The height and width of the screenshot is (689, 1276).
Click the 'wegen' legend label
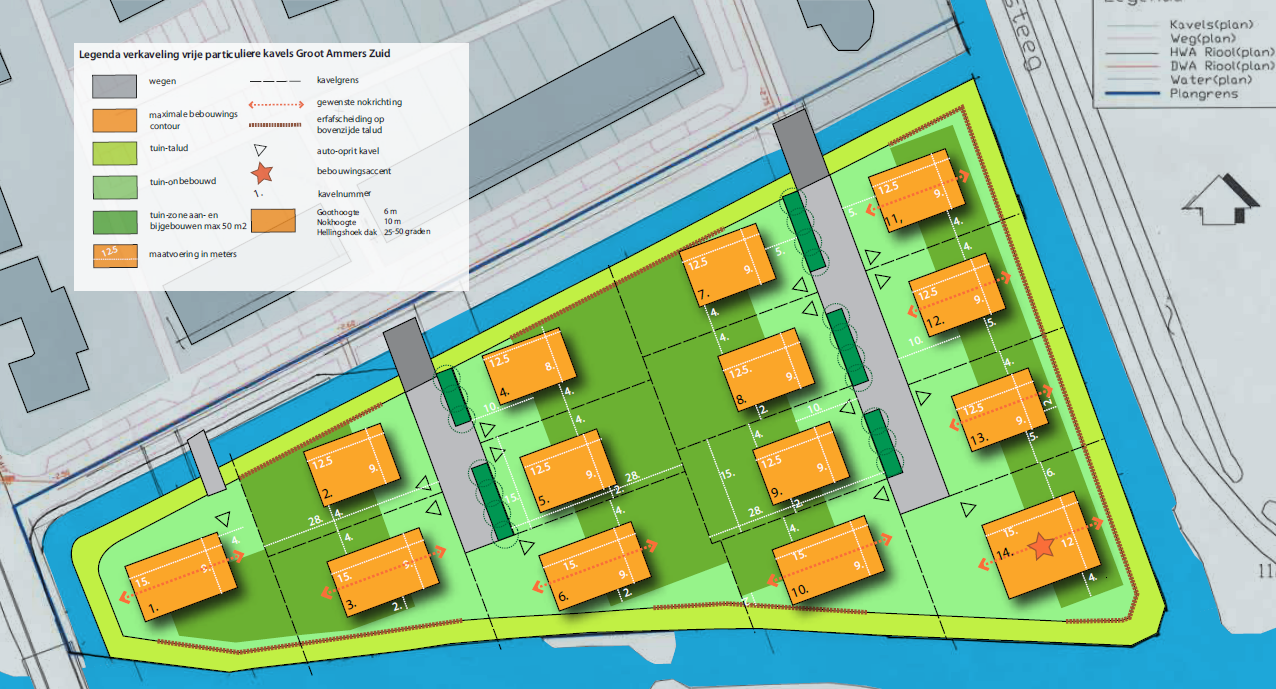[163, 83]
